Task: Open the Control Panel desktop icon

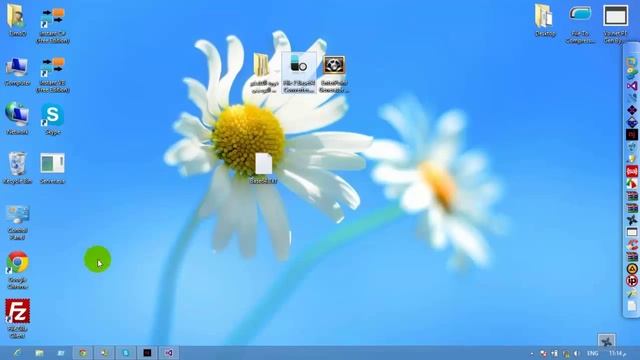Action: 17,222
